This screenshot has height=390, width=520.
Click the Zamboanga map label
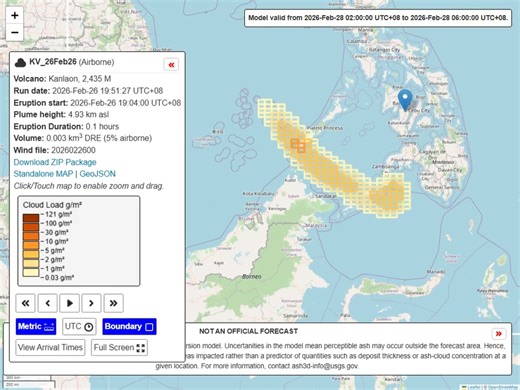click(x=385, y=166)
